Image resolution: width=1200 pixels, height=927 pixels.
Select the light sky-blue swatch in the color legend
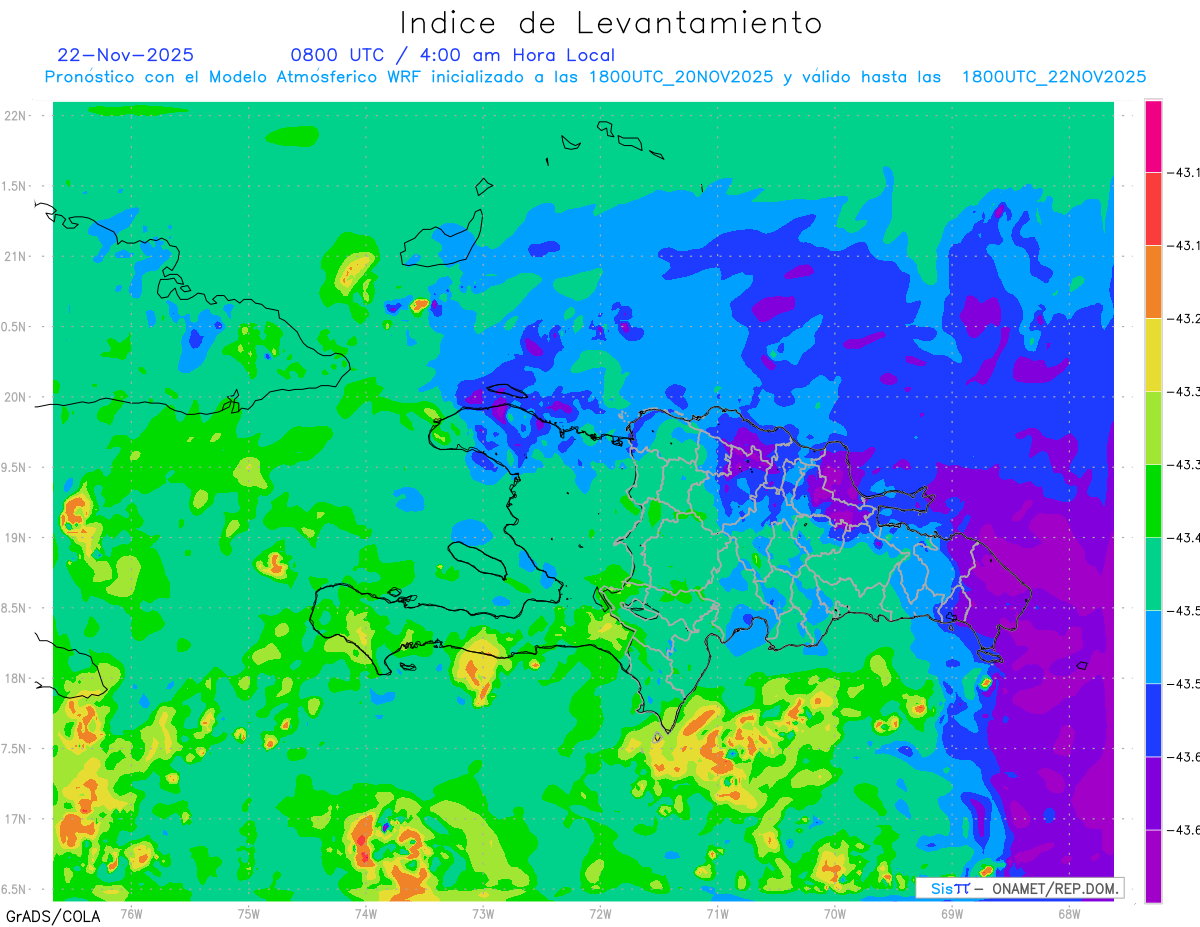(x=1153, y=647)
